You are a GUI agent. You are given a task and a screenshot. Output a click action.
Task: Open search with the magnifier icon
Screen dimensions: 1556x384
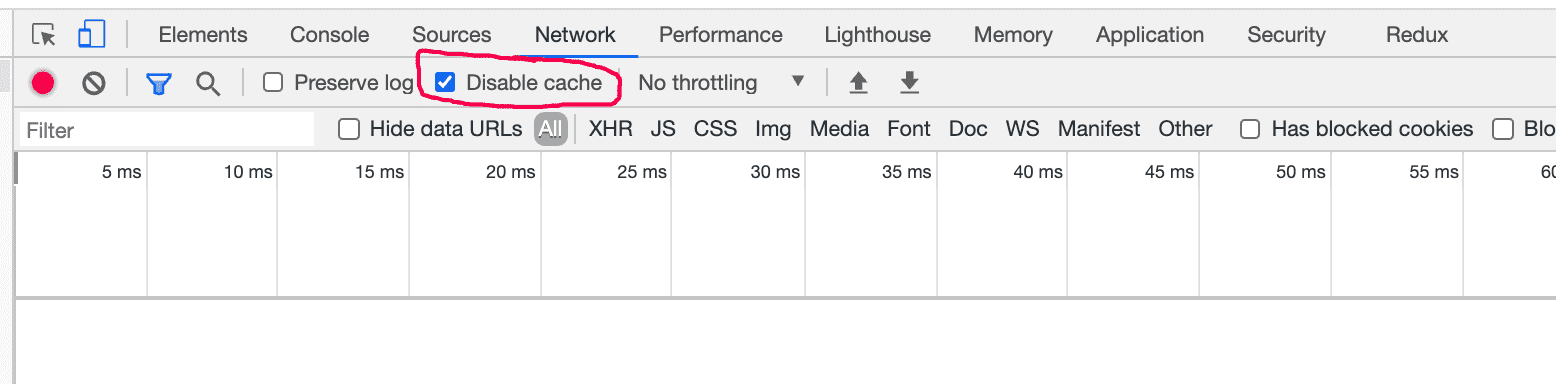(x=208, y=83)
